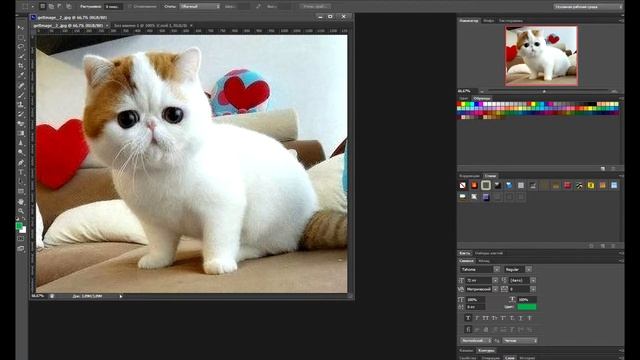Open the Tahoma font family dropdown
Image resolution: width=640 pixels, height=360 pixels.
tap(497, 269)
